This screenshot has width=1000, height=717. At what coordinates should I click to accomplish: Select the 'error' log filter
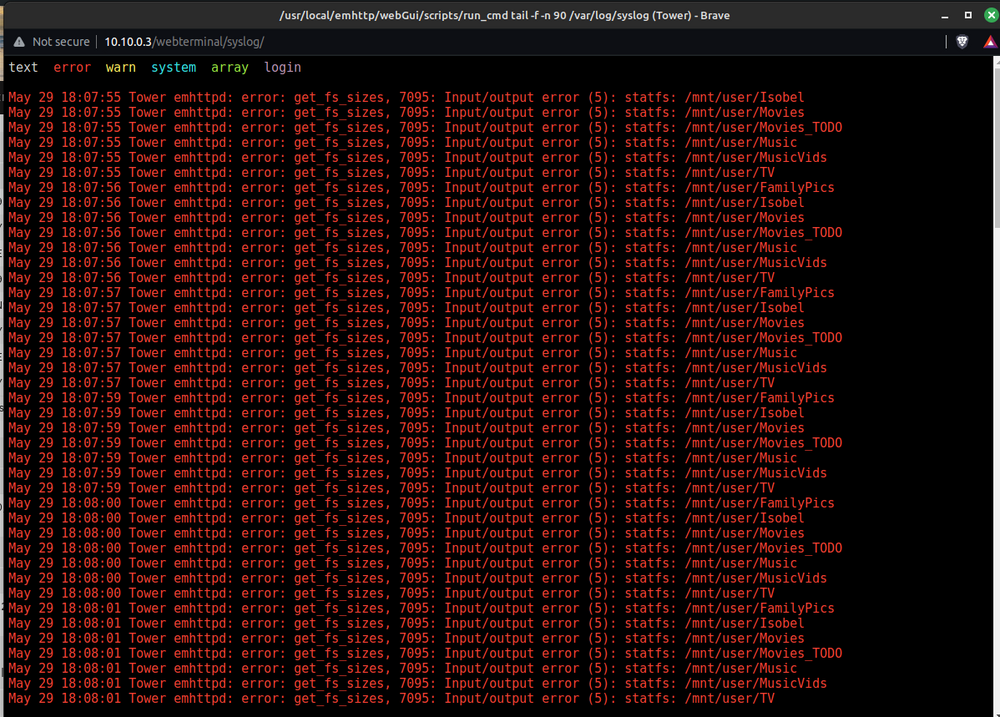72,67
